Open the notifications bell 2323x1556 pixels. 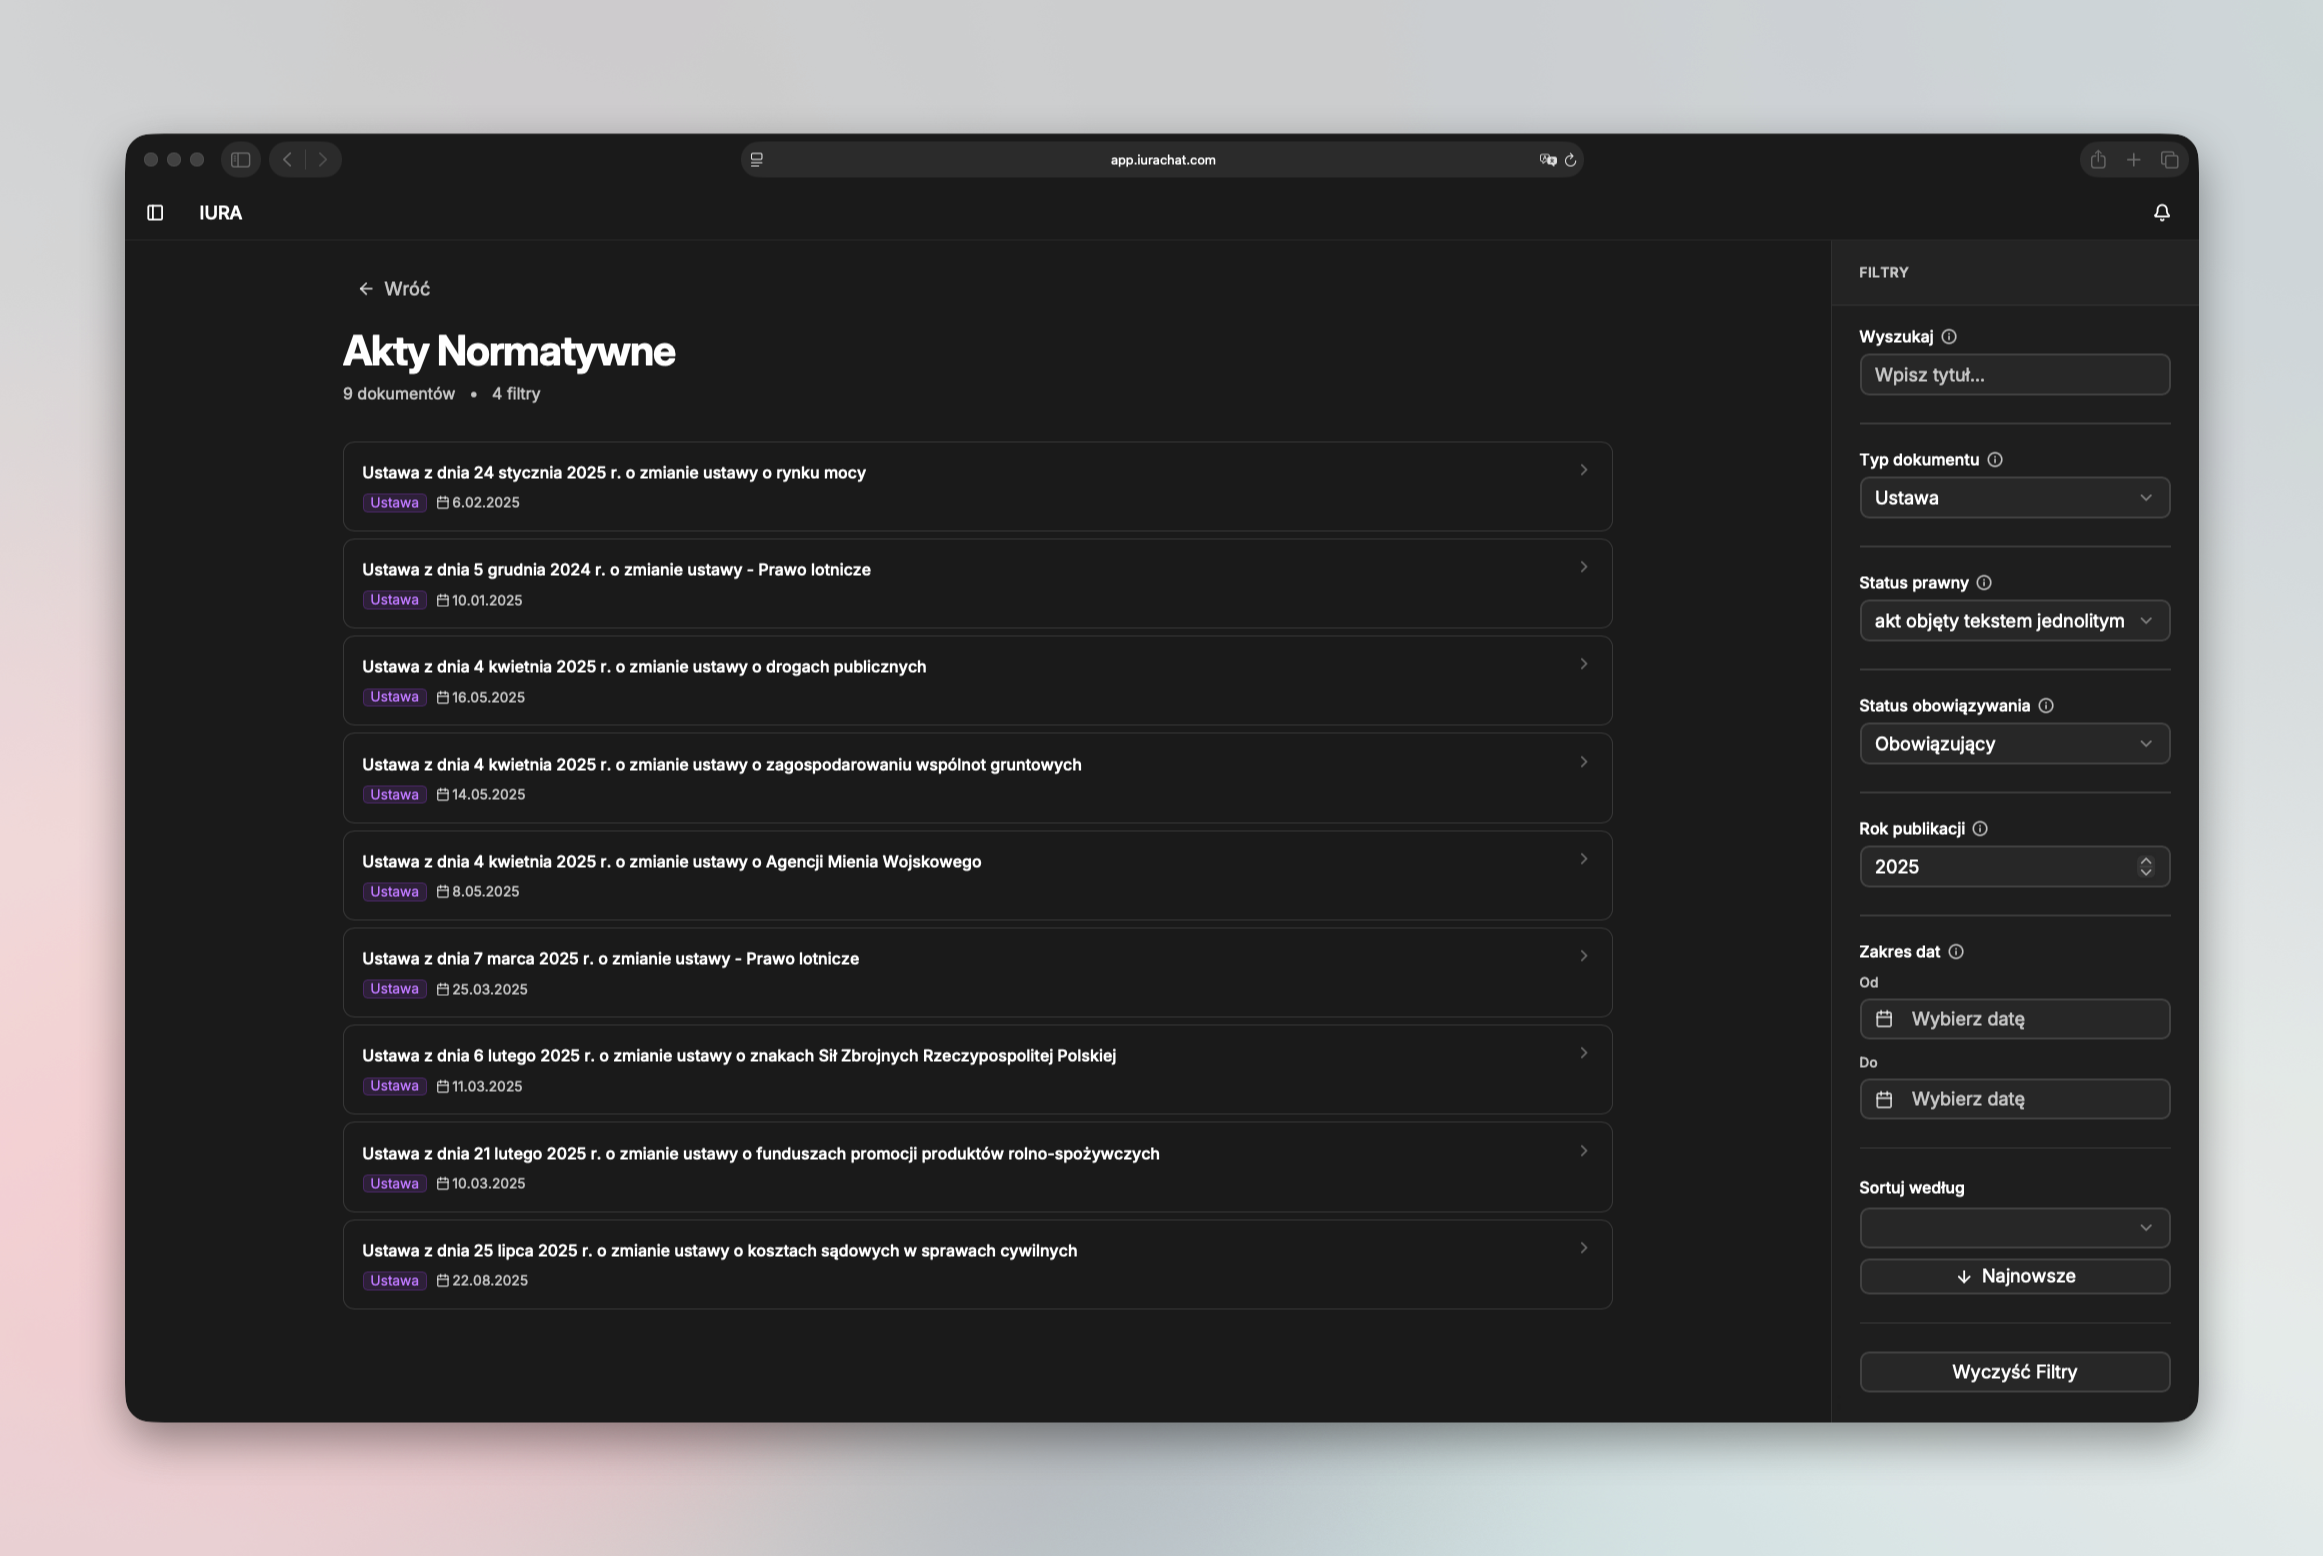tap(2161, 212)
